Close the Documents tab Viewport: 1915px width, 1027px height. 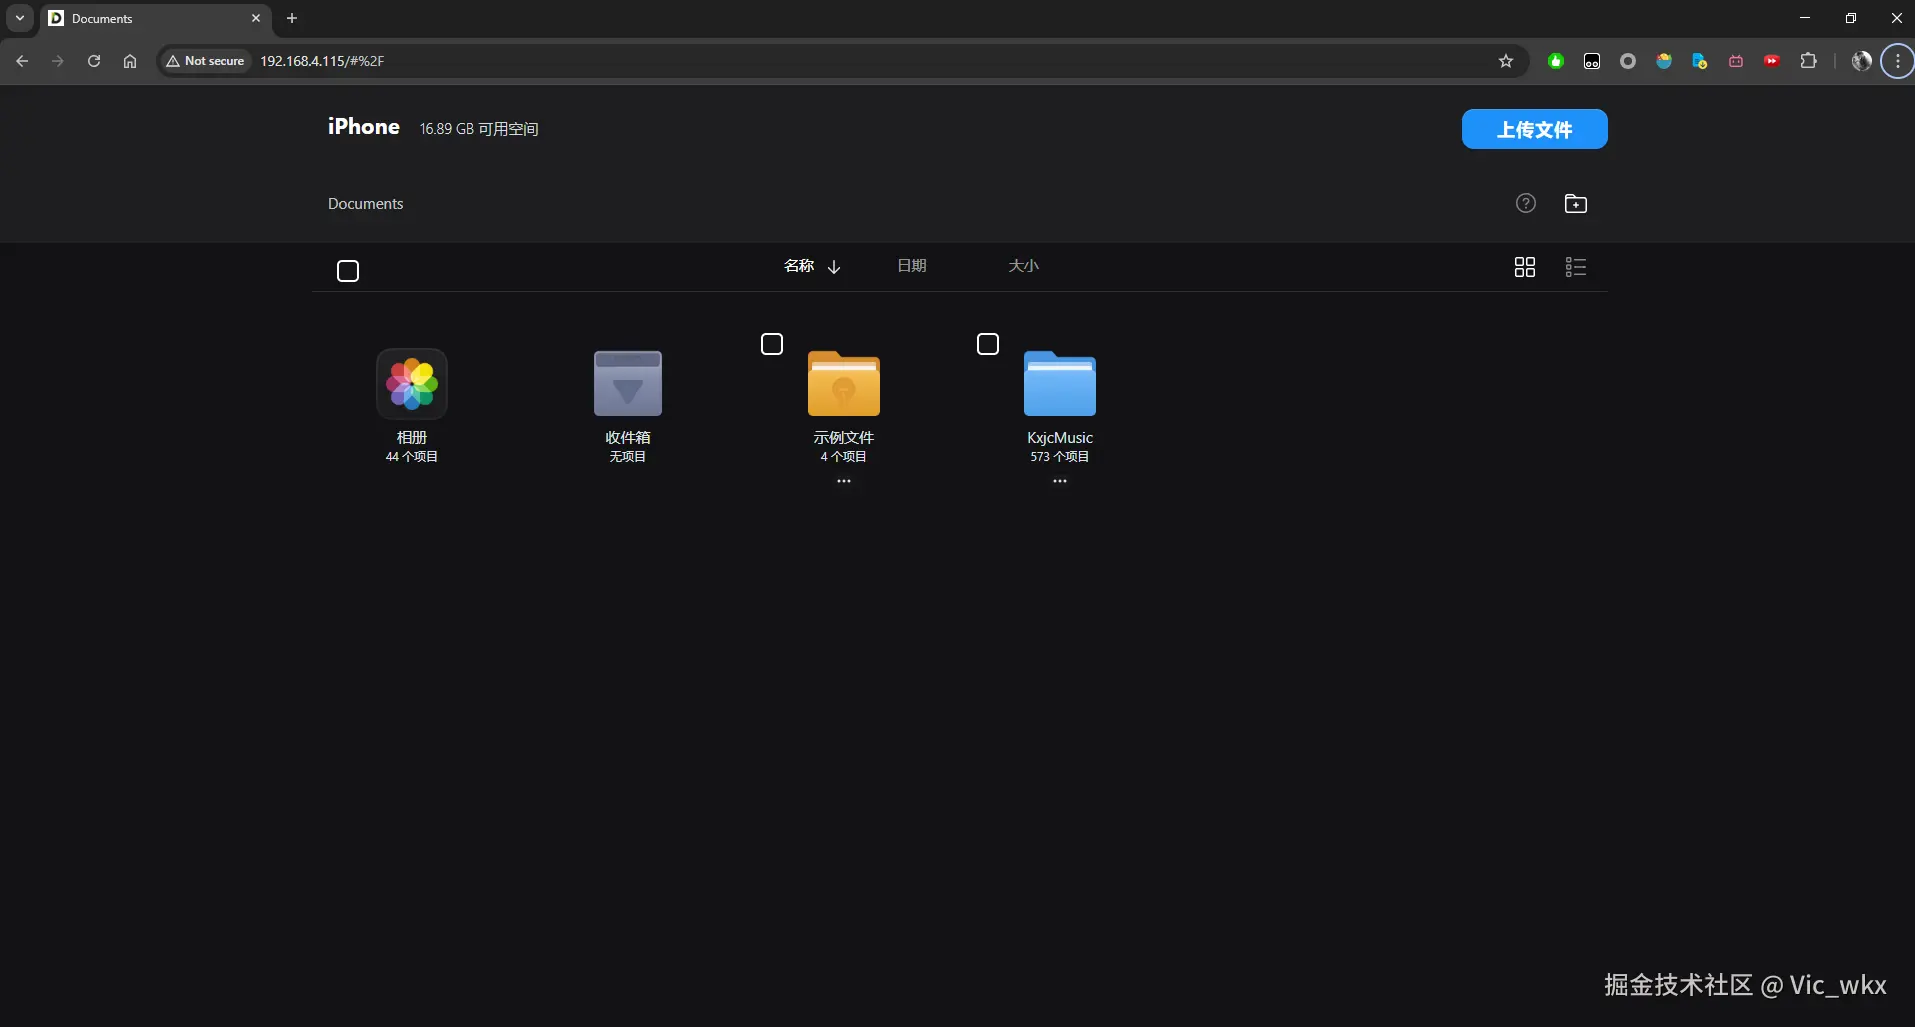[x=256, y=18]
